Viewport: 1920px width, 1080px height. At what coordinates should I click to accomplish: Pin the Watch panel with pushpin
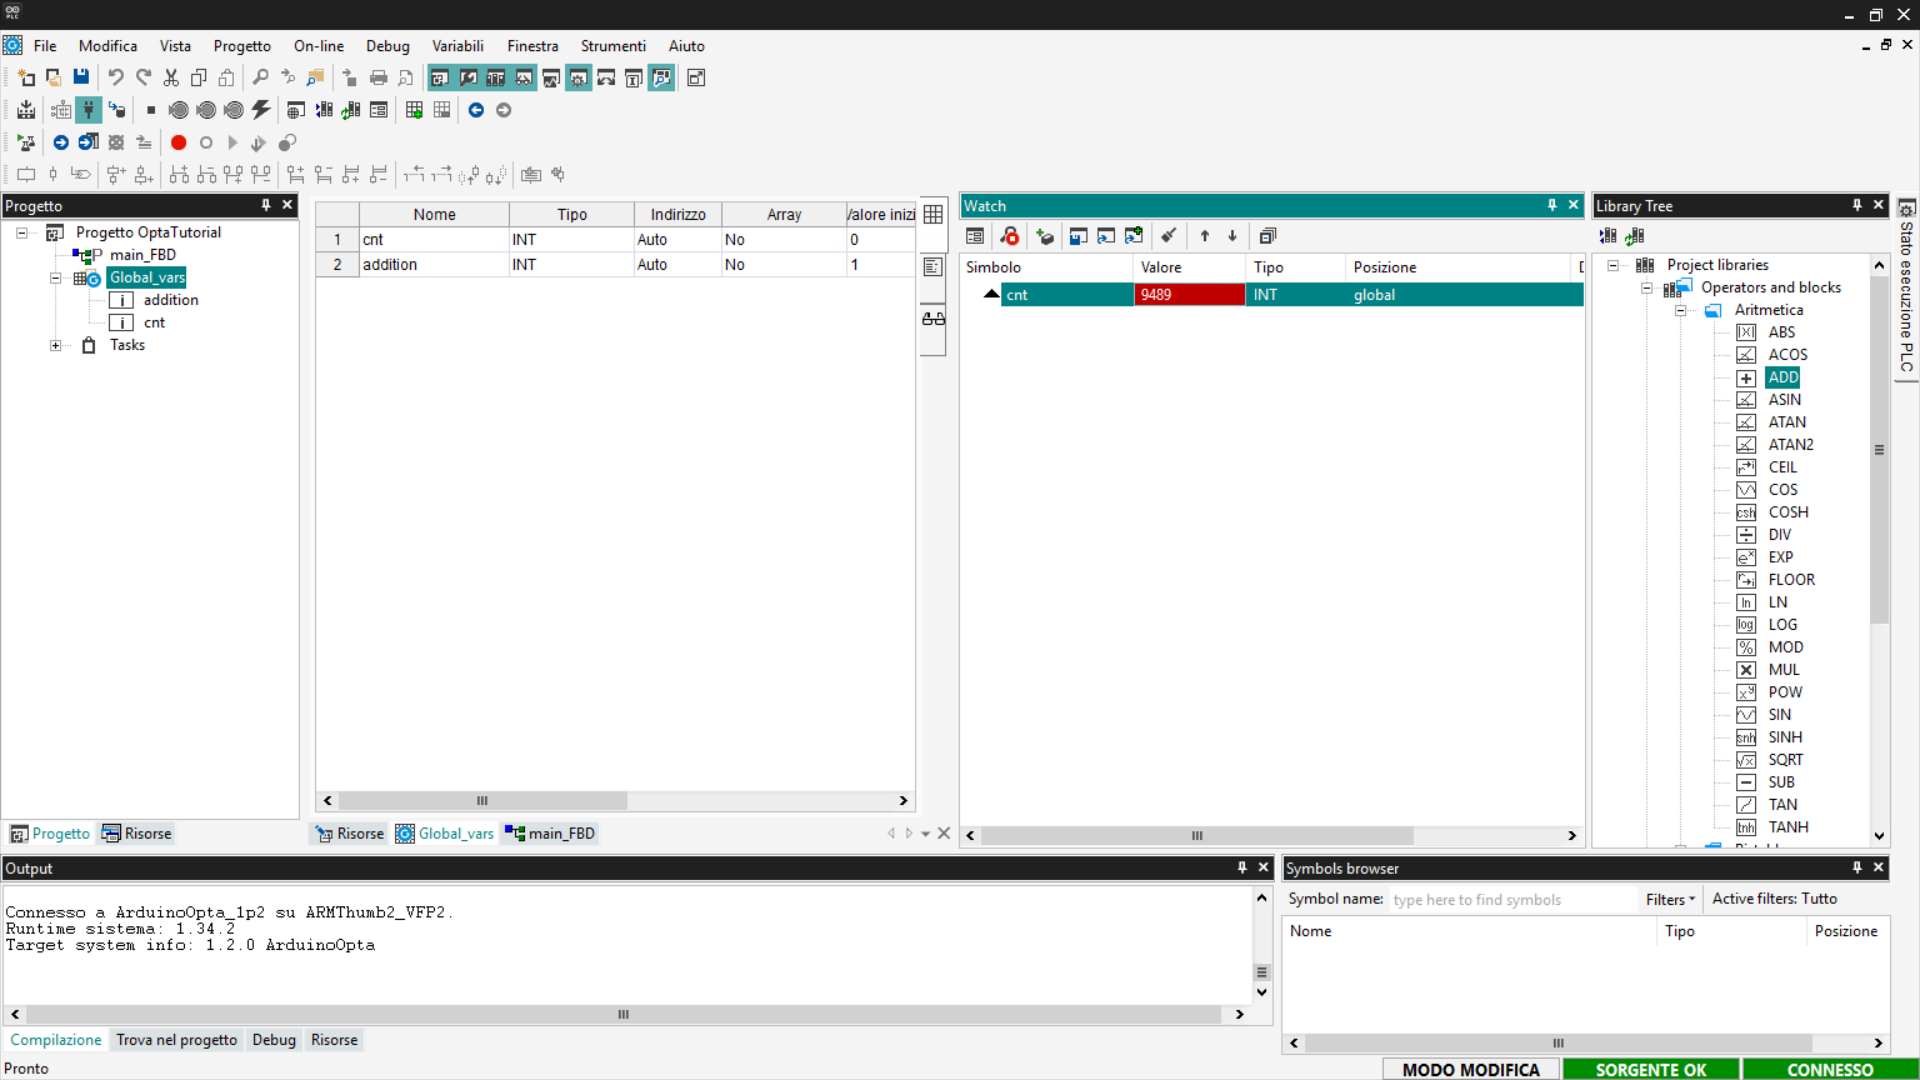(x=1552, y=205)
